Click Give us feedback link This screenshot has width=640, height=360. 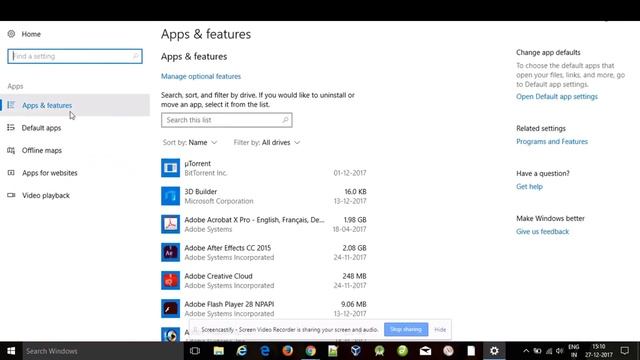(542, 231)
